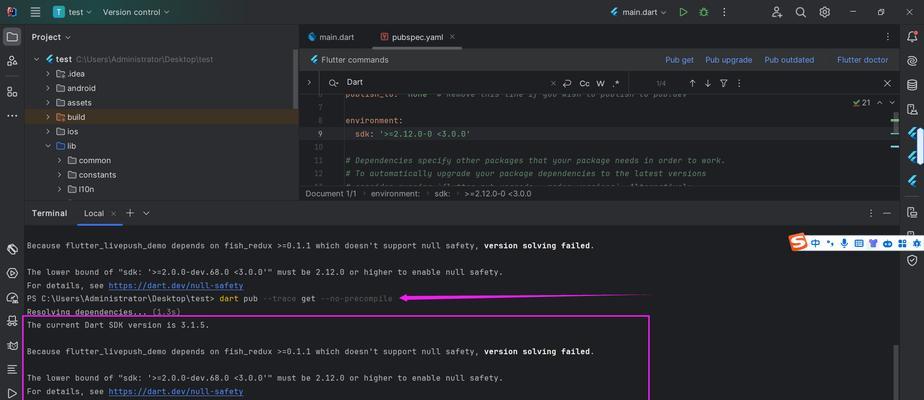This screenshot has height=400, width=924.
Task: Expand replace field chevron in find bar
Action: [x=309, y=83]
